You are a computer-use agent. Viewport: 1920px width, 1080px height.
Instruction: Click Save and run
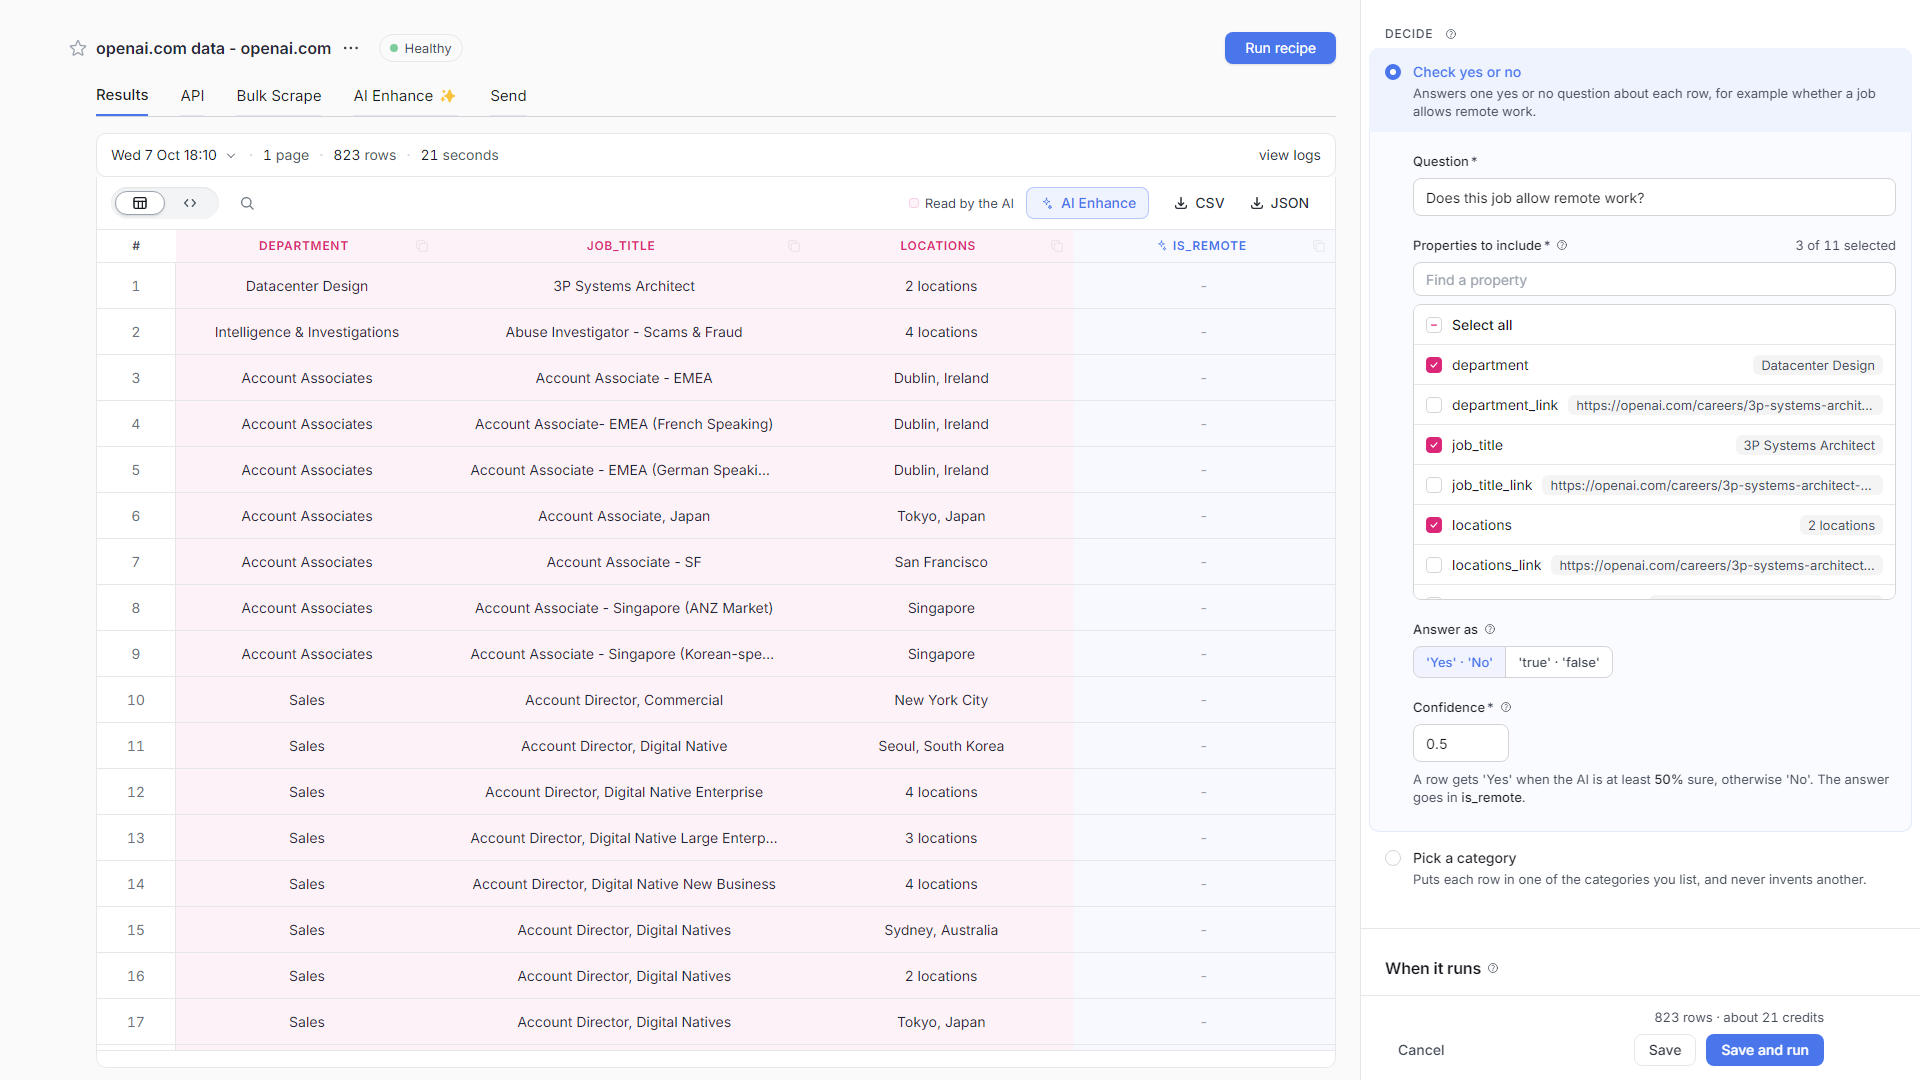(1764, 1050)
